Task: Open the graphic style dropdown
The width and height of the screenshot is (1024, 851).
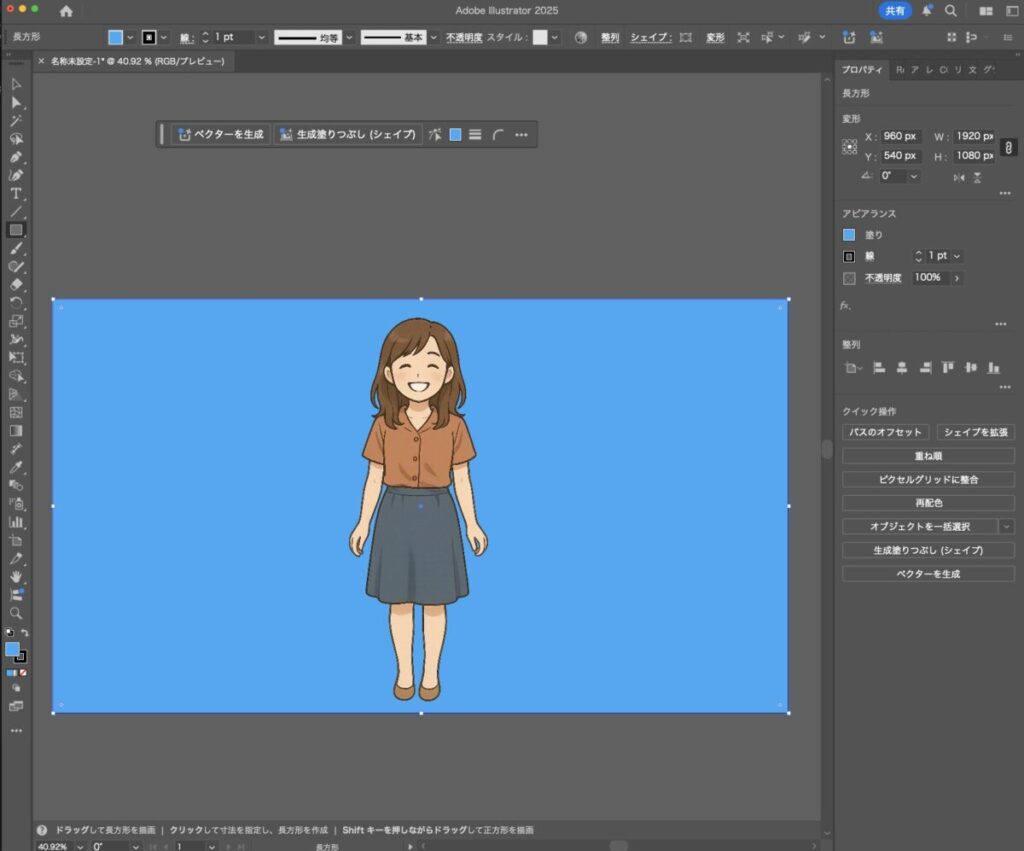Action: (554, 38)
